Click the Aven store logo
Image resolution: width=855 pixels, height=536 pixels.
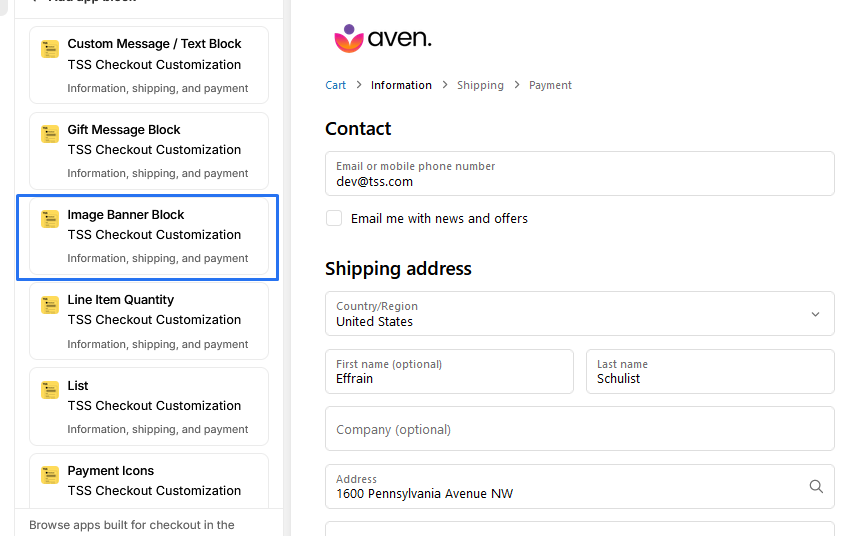[383, 39]
